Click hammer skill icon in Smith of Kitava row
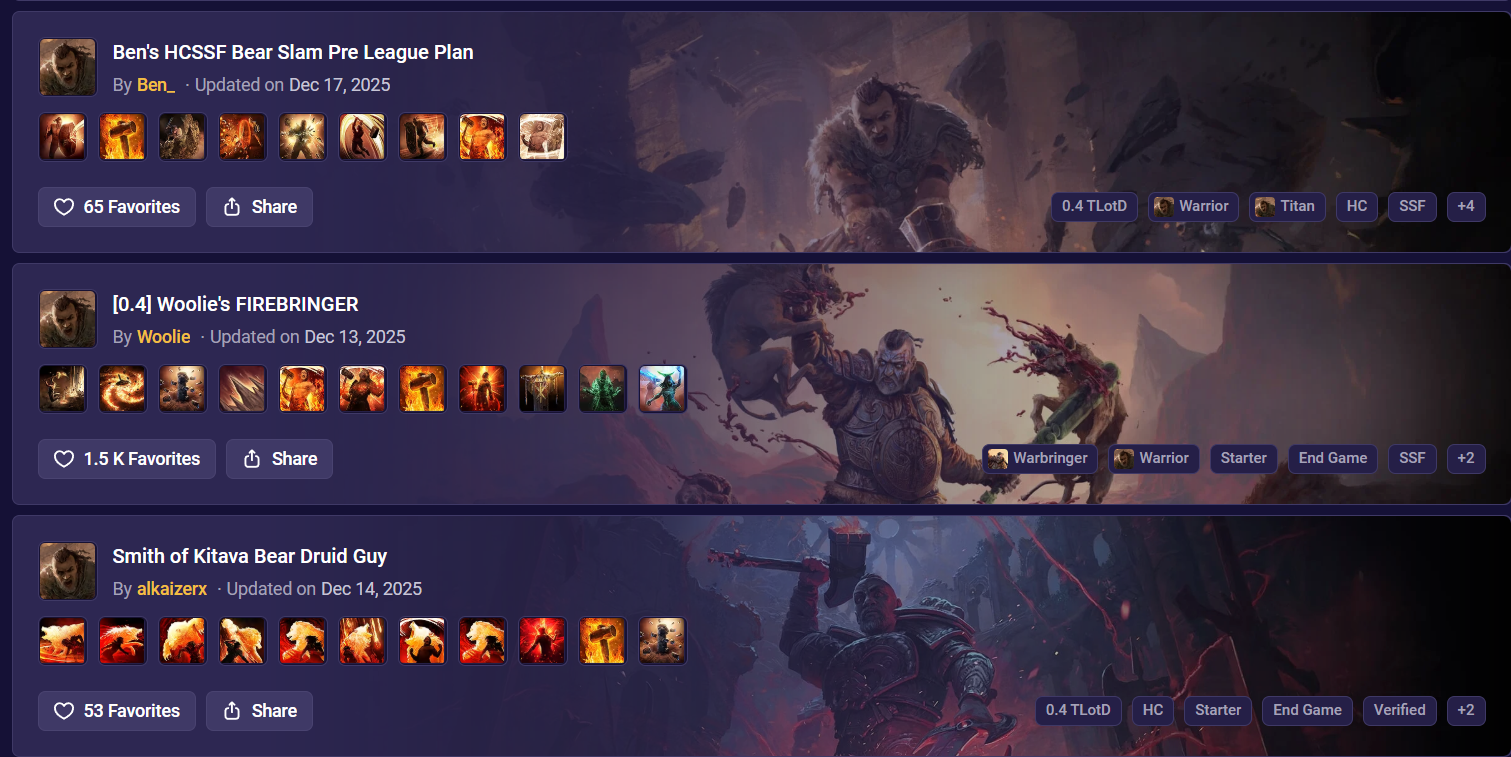The image size is (1511, 757). click(603, 641)
